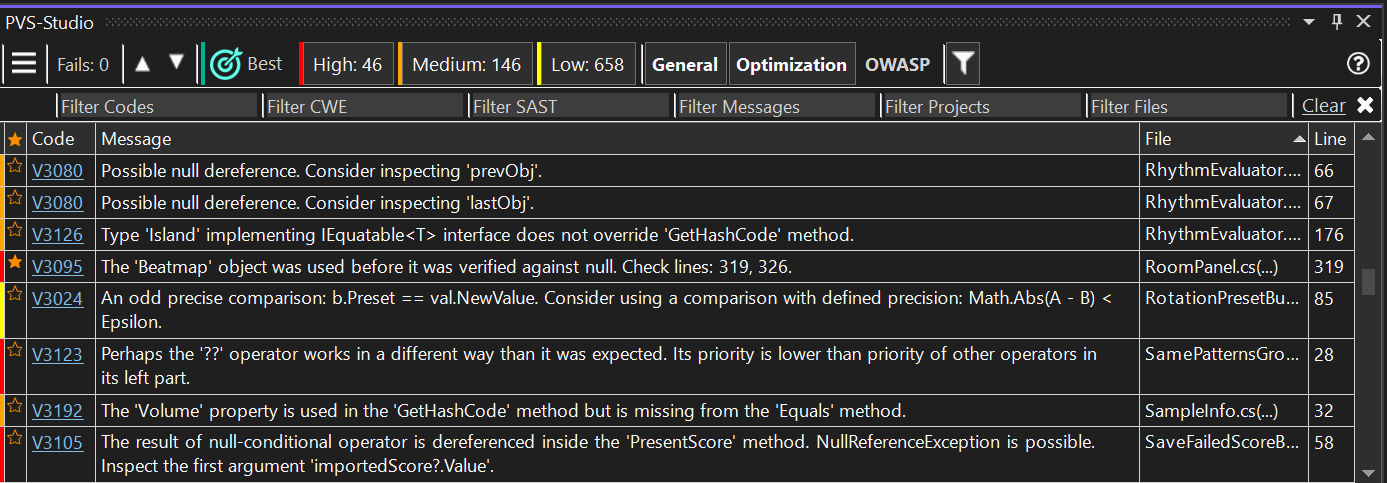Clear all filters with the X icon
The width and height of the screenshot is (1387, 483).
[x=1365, y=105]
